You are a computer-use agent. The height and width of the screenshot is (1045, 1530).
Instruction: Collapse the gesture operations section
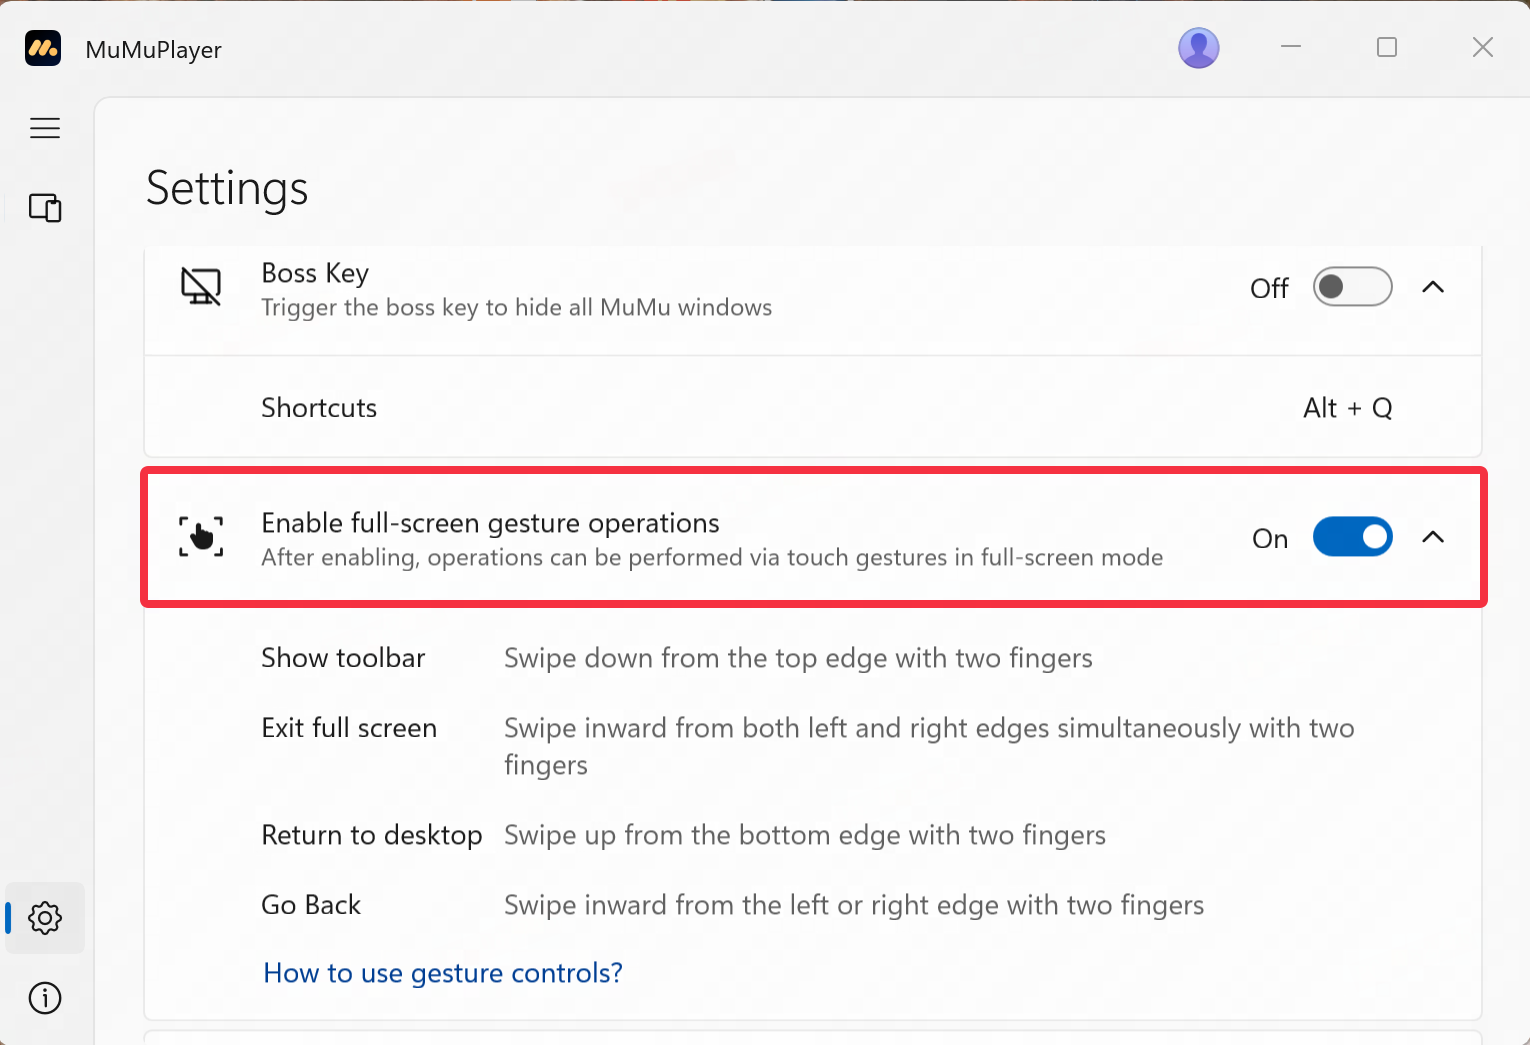pos(1433,537)
